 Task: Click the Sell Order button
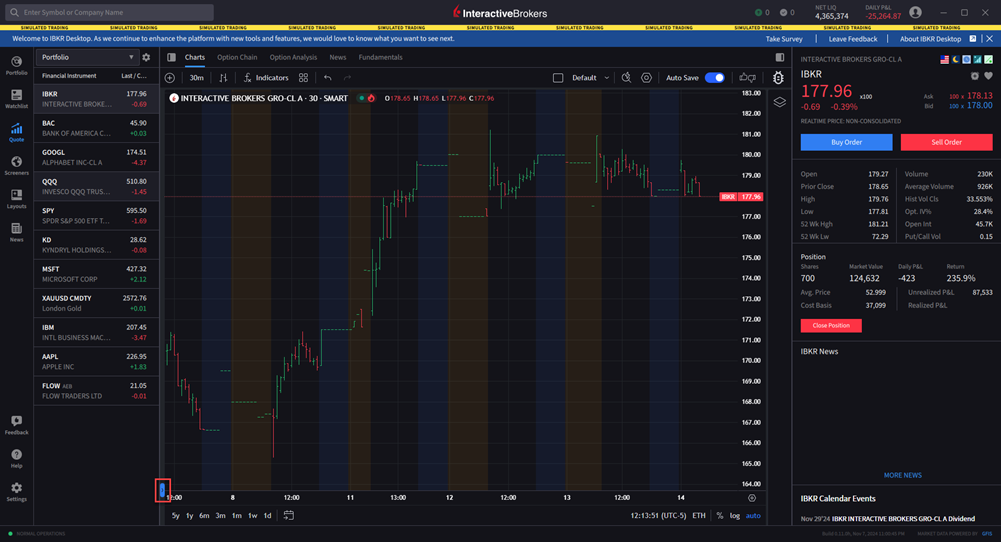[946, 142]
